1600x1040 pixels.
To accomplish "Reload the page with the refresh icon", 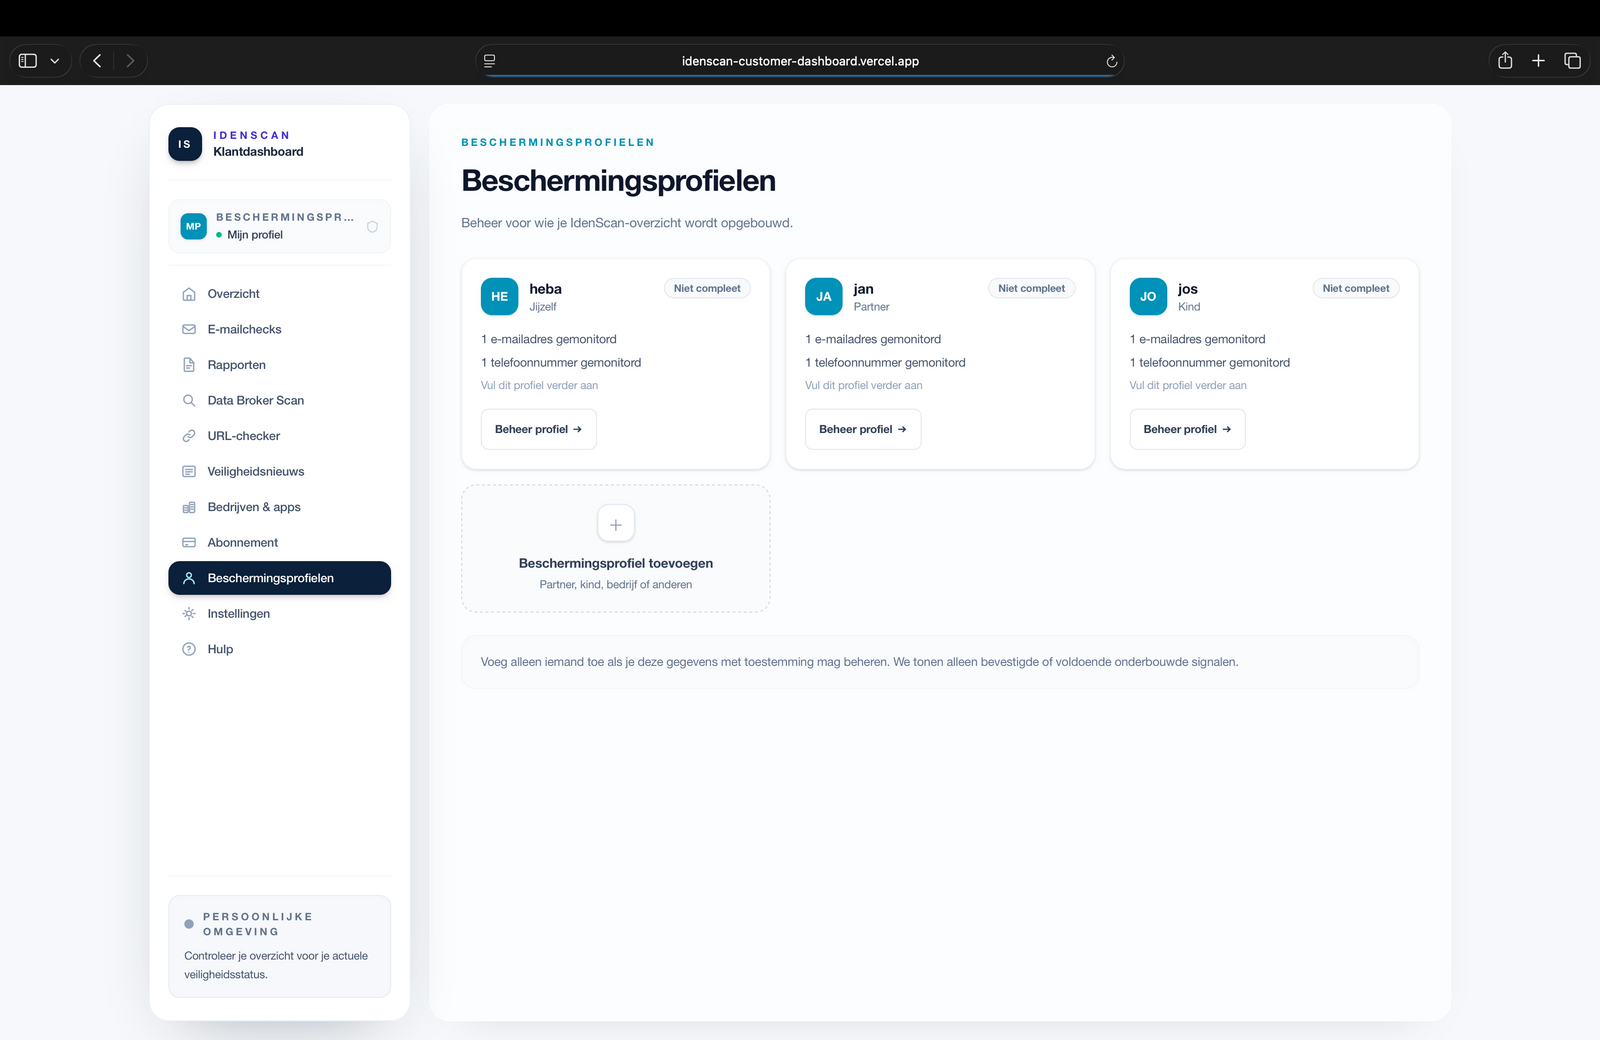I will (1111, 61).
